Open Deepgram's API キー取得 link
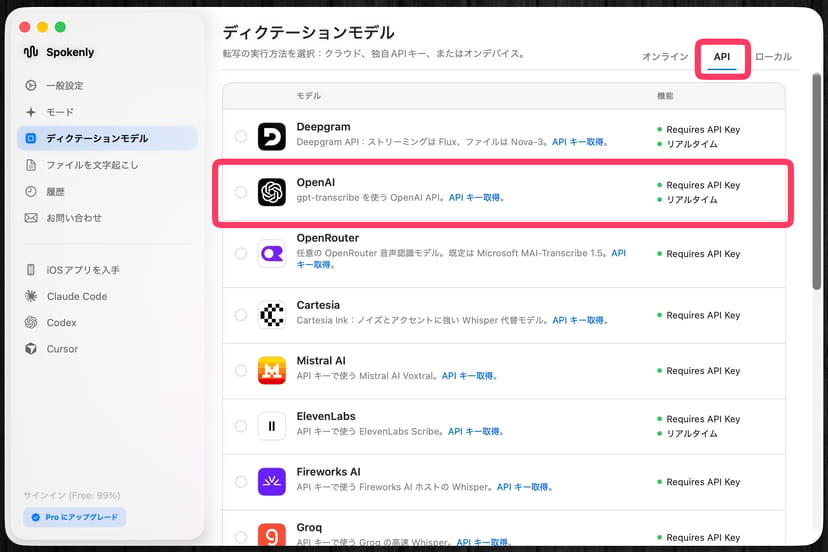The image size is (828, 552). [x=580, y=142]
